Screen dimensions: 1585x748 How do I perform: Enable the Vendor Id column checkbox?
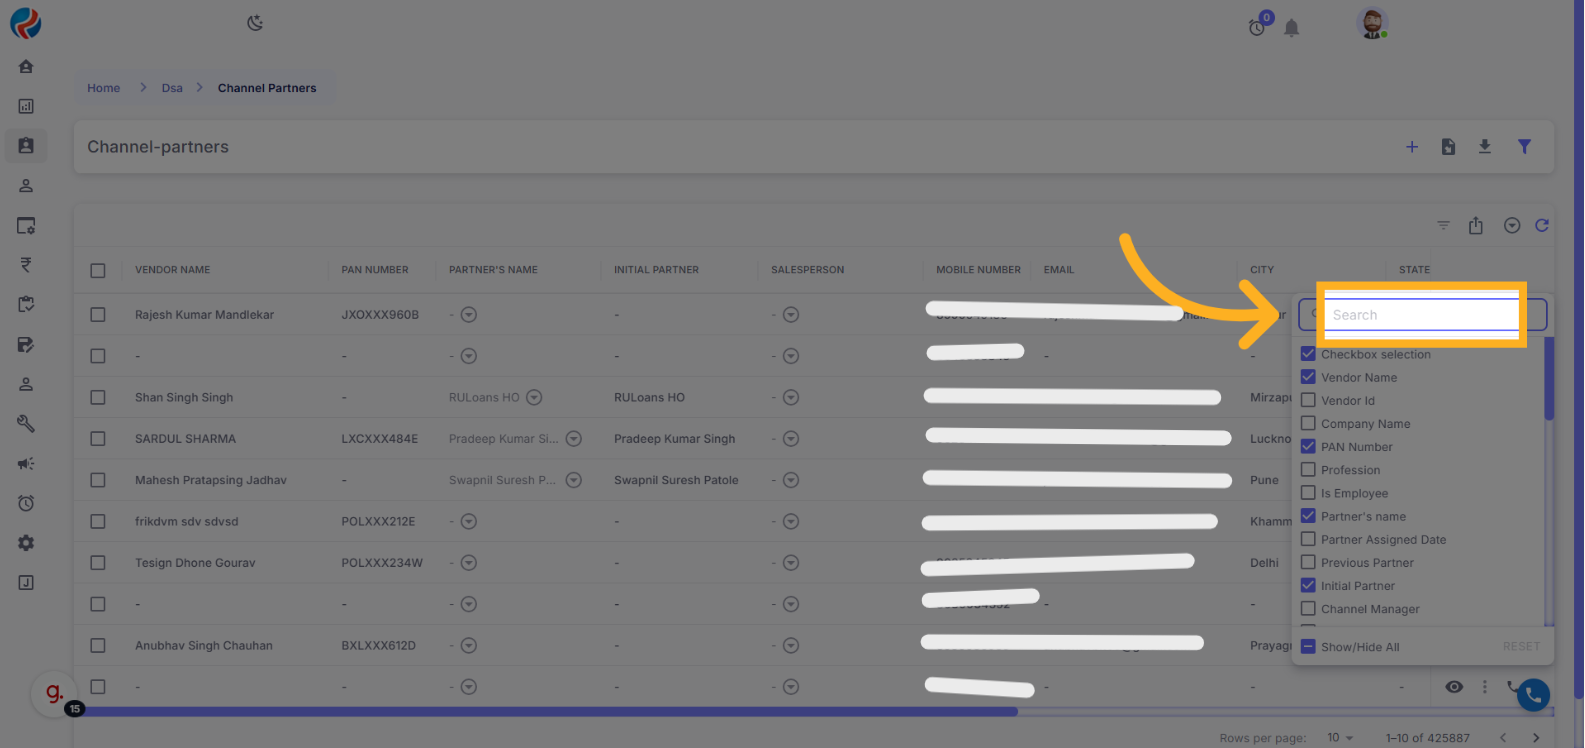point(1308,400)
